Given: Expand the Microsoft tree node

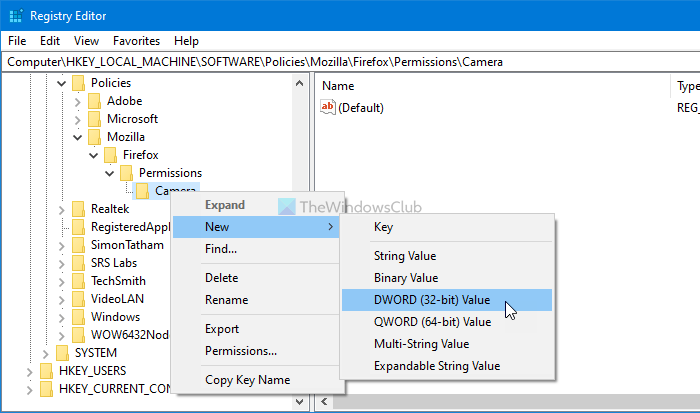Looking at the screenshot, I should pyautogui.click(x=78, y=120).
